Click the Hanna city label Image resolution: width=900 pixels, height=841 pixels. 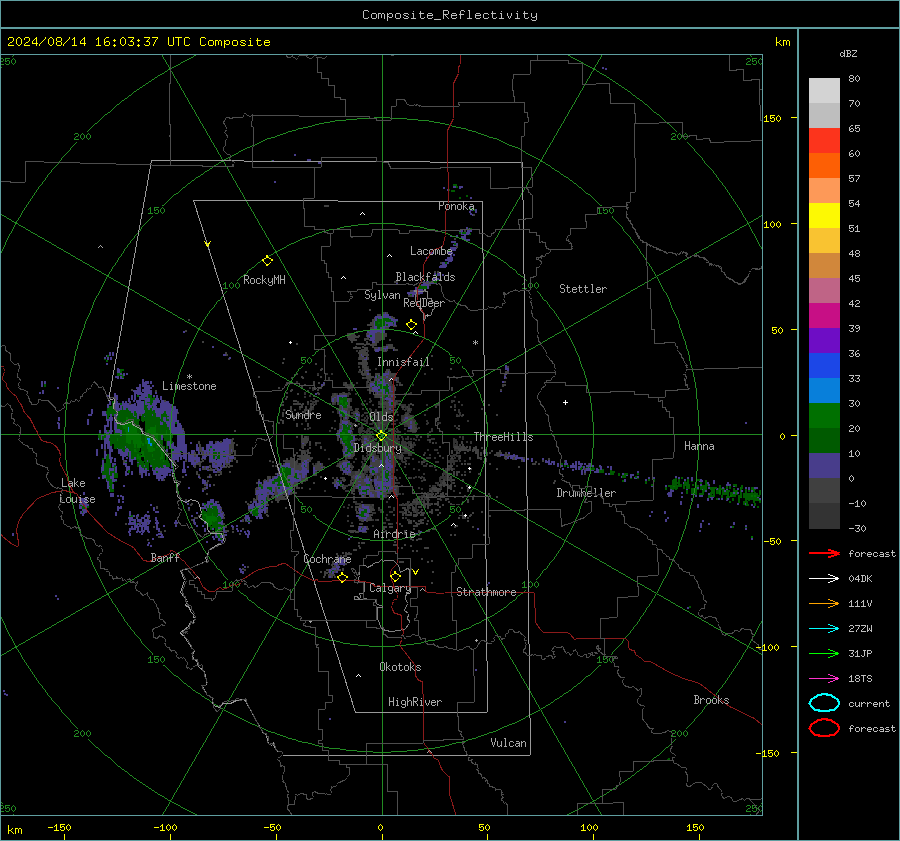click(x=699, y=446)
